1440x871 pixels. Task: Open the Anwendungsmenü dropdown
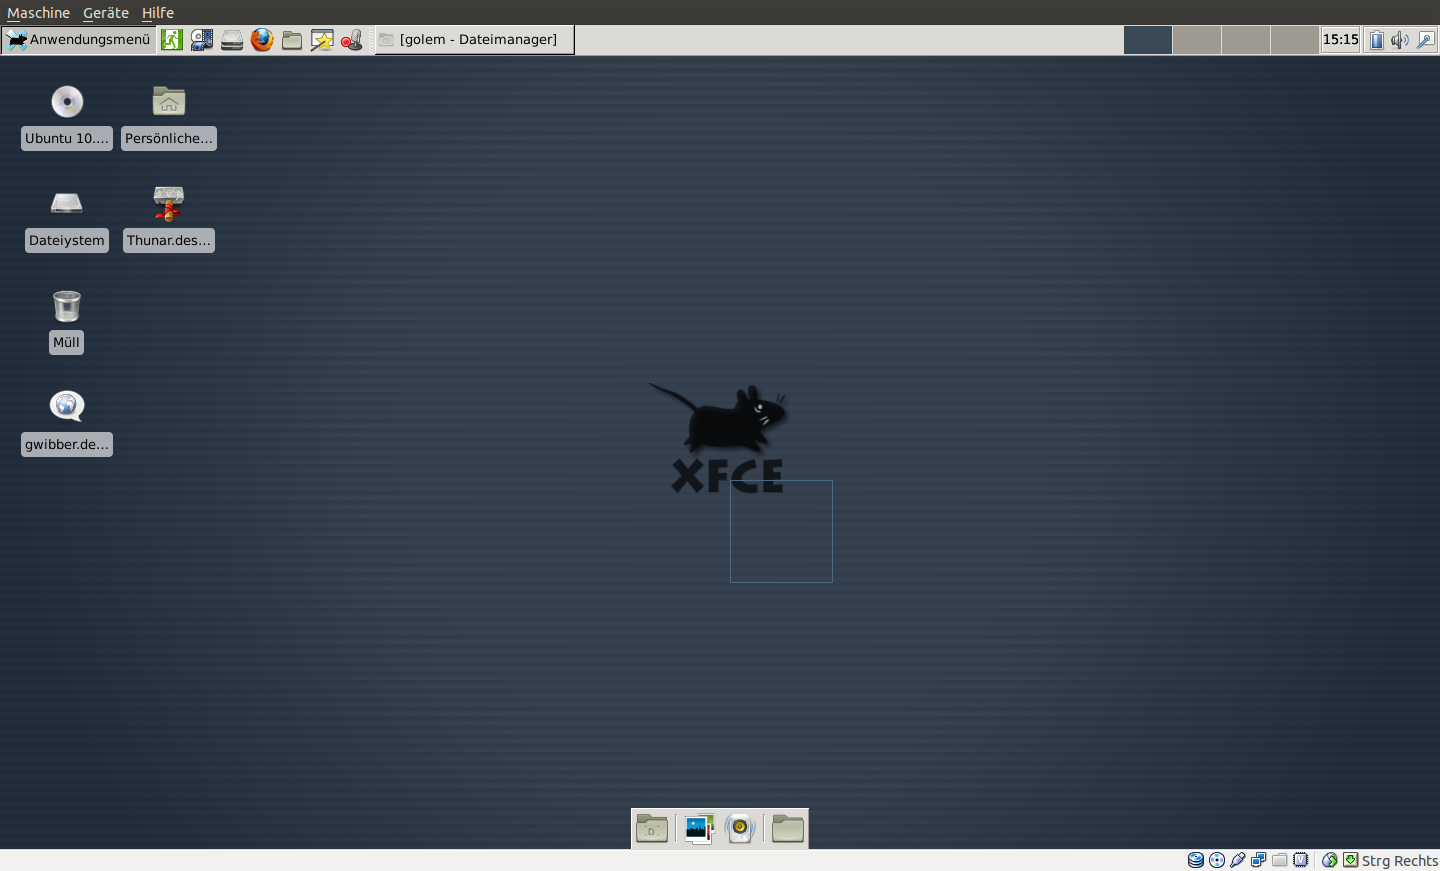pos(78,40)
